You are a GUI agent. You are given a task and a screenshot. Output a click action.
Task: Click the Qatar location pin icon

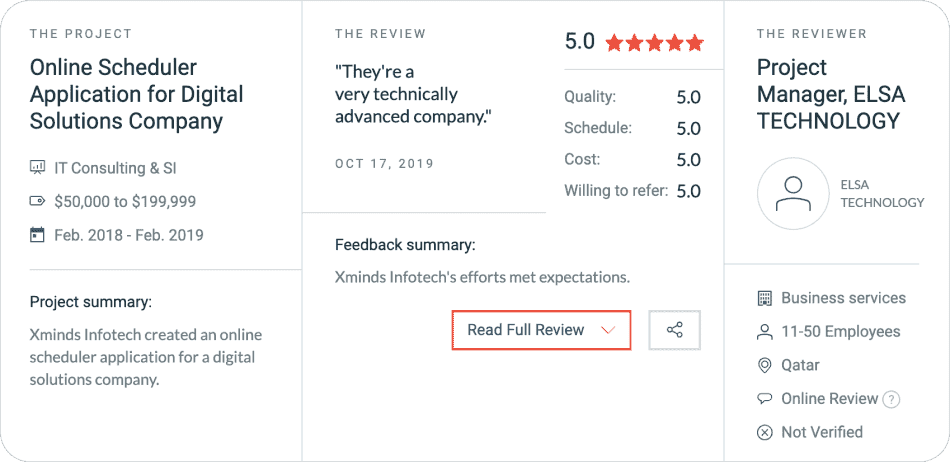(x=765, y=365)
